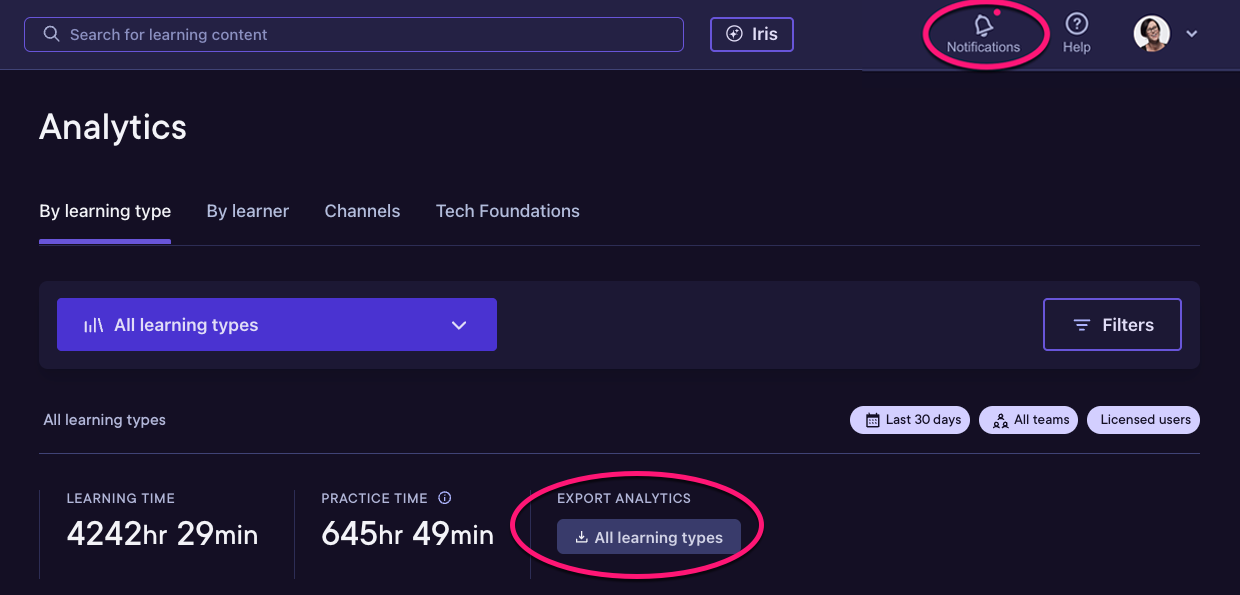
Task: Open the All learning types dropdown
Action: coord(277,325)
